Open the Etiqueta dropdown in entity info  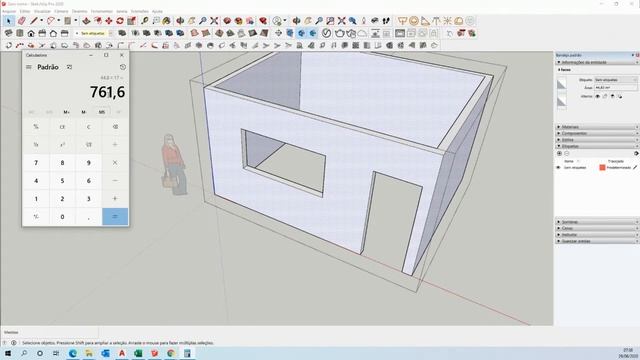tap(616, 80)
